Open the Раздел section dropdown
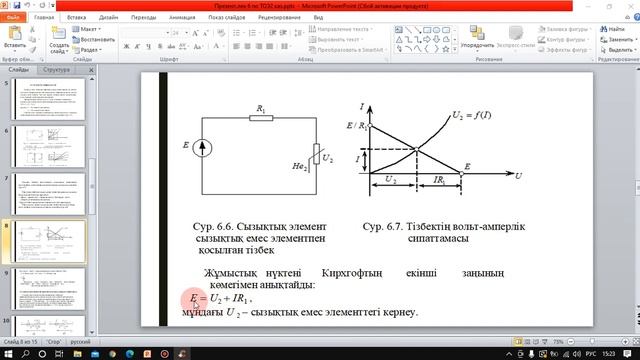 [x=87, y=50]
